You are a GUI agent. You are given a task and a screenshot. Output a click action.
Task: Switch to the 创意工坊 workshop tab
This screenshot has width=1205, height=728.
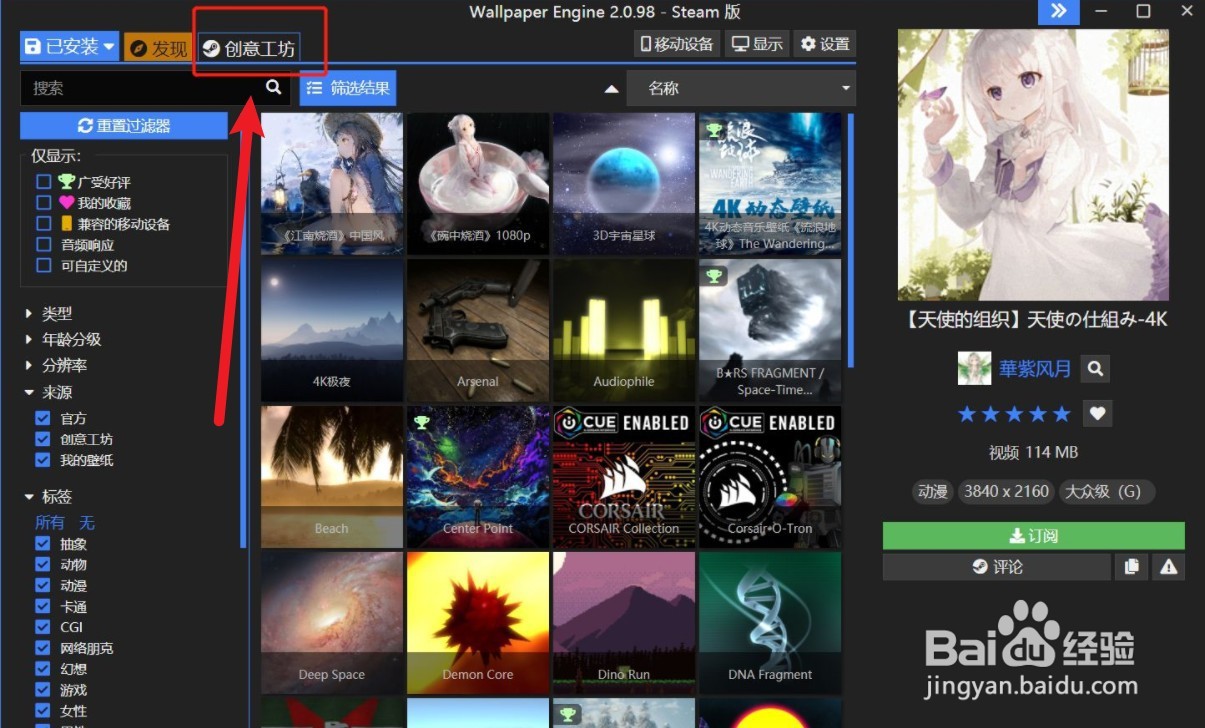pyautogui.click(x=248, y=48)
